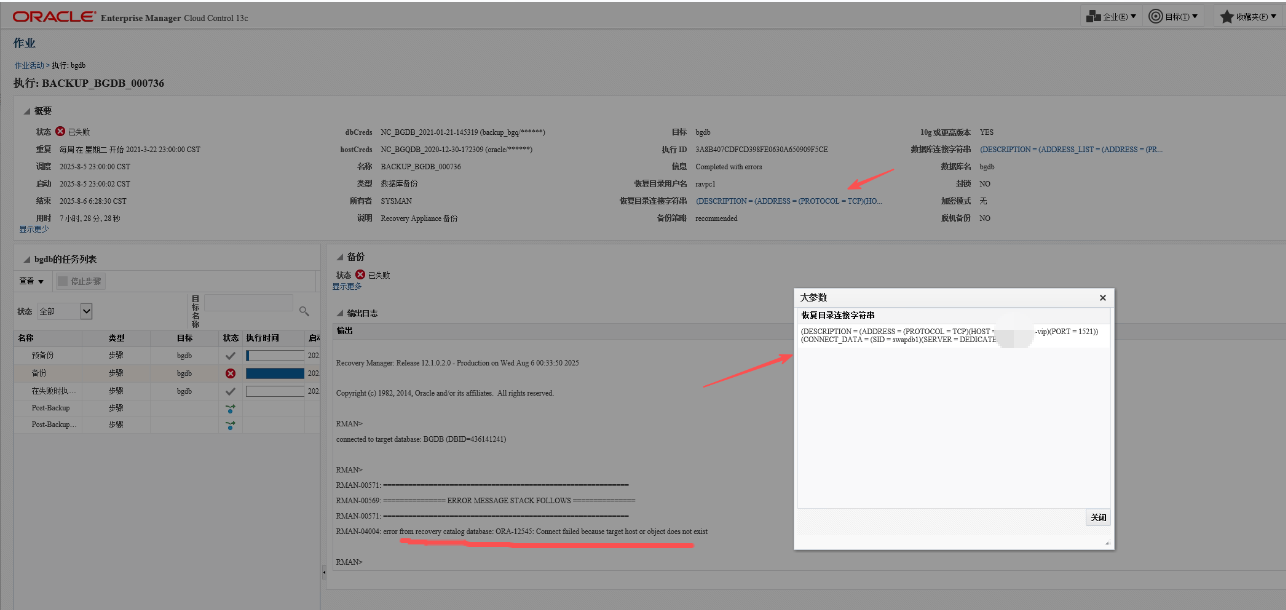
Task: Select the truncated Post-Backup... step row
Action: (x=165, y=425)
